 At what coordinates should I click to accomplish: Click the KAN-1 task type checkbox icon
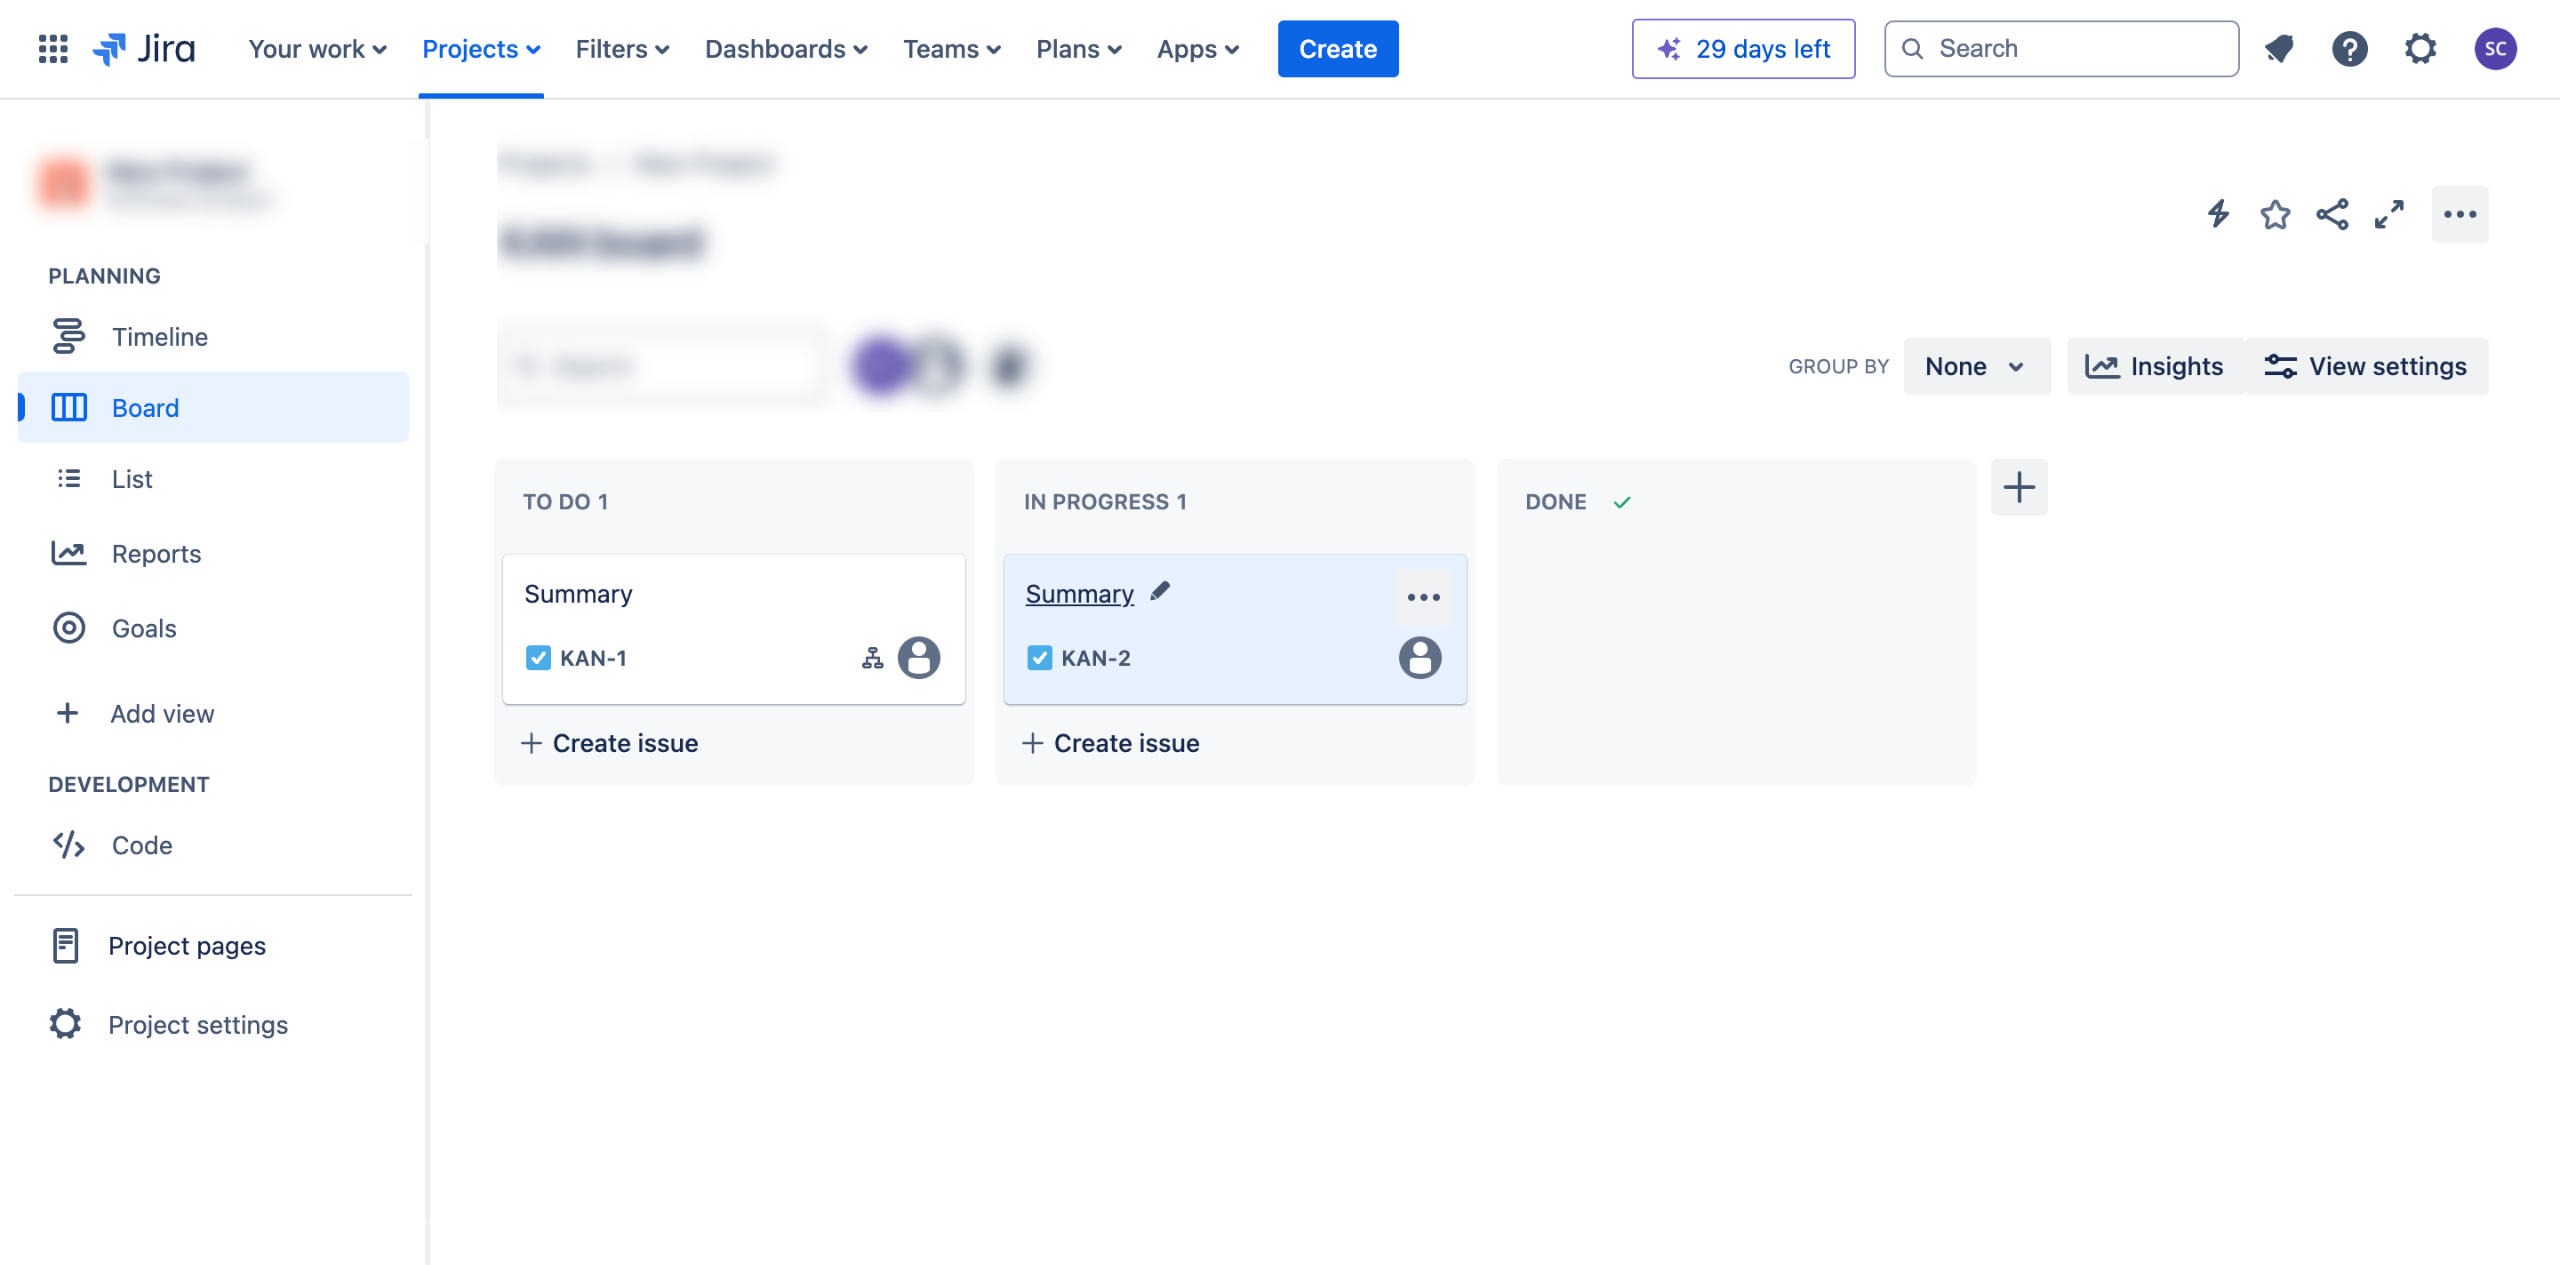coord(538,658)
